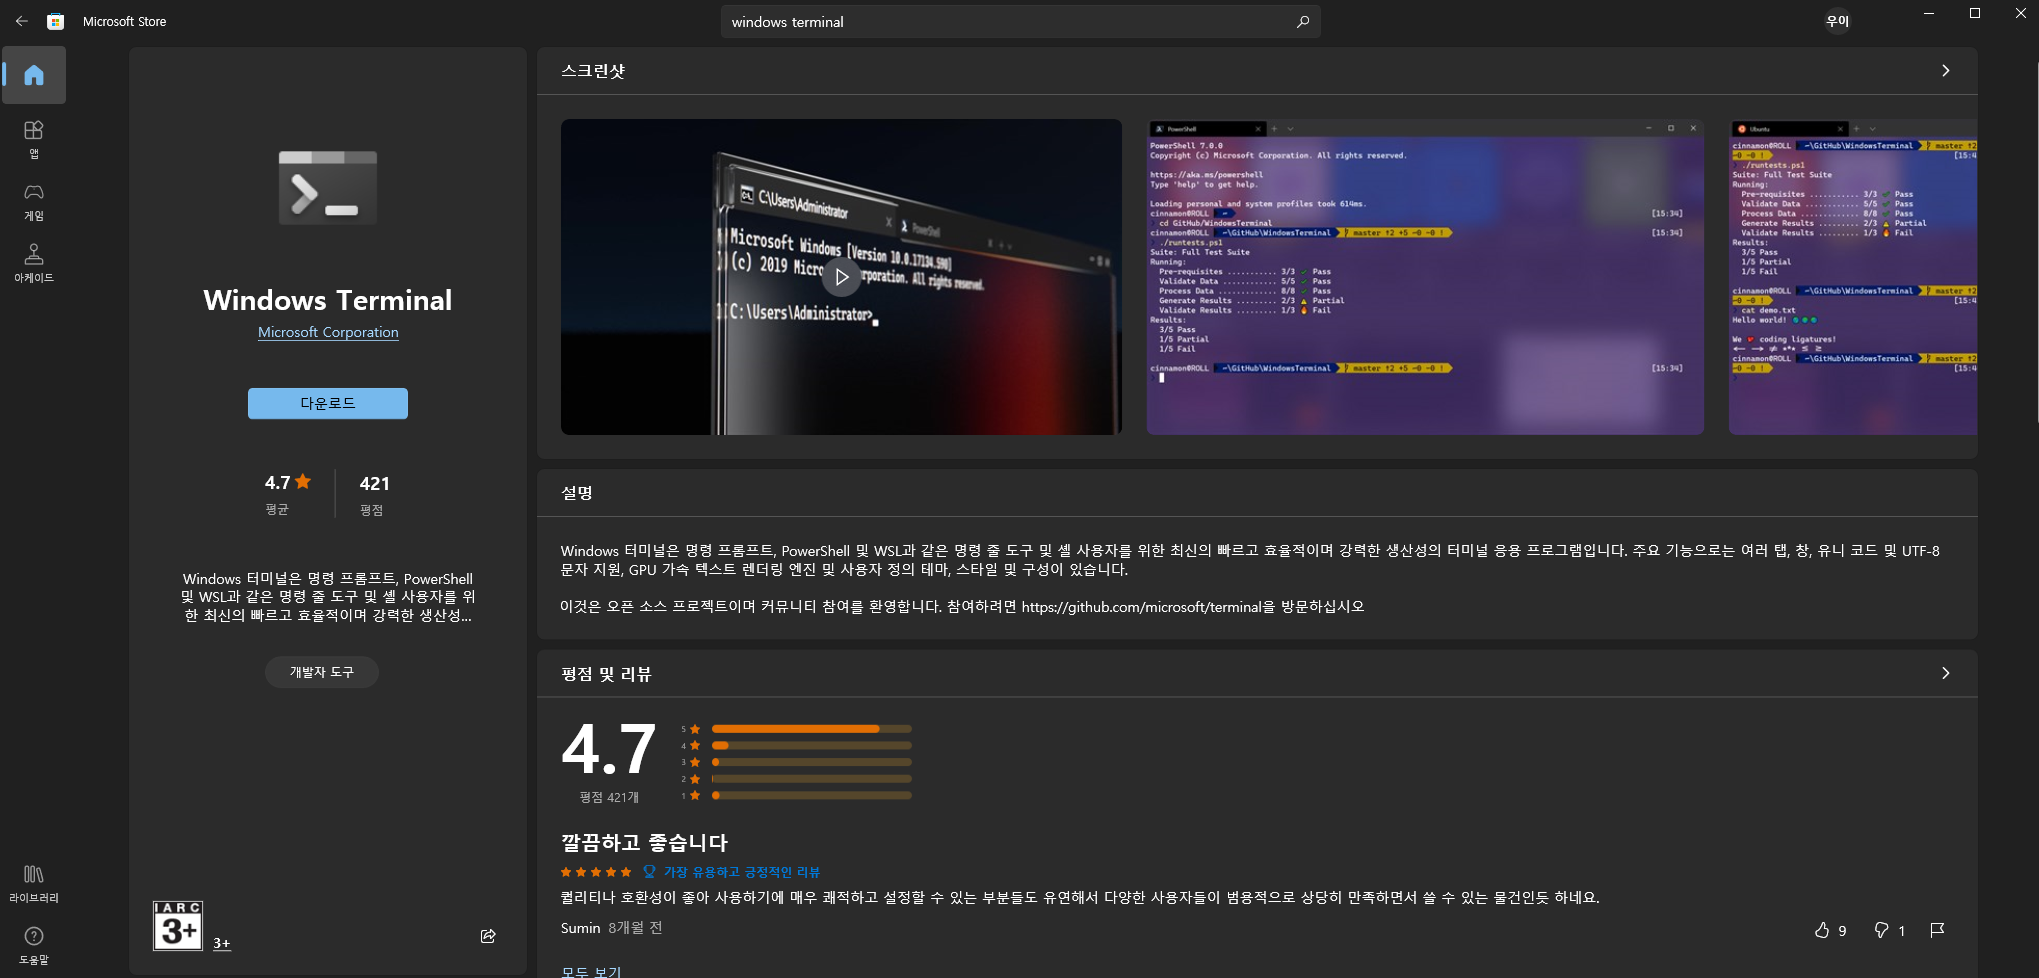
Task: Open the Apps (앱) section
Action: (x=34, y=139)
